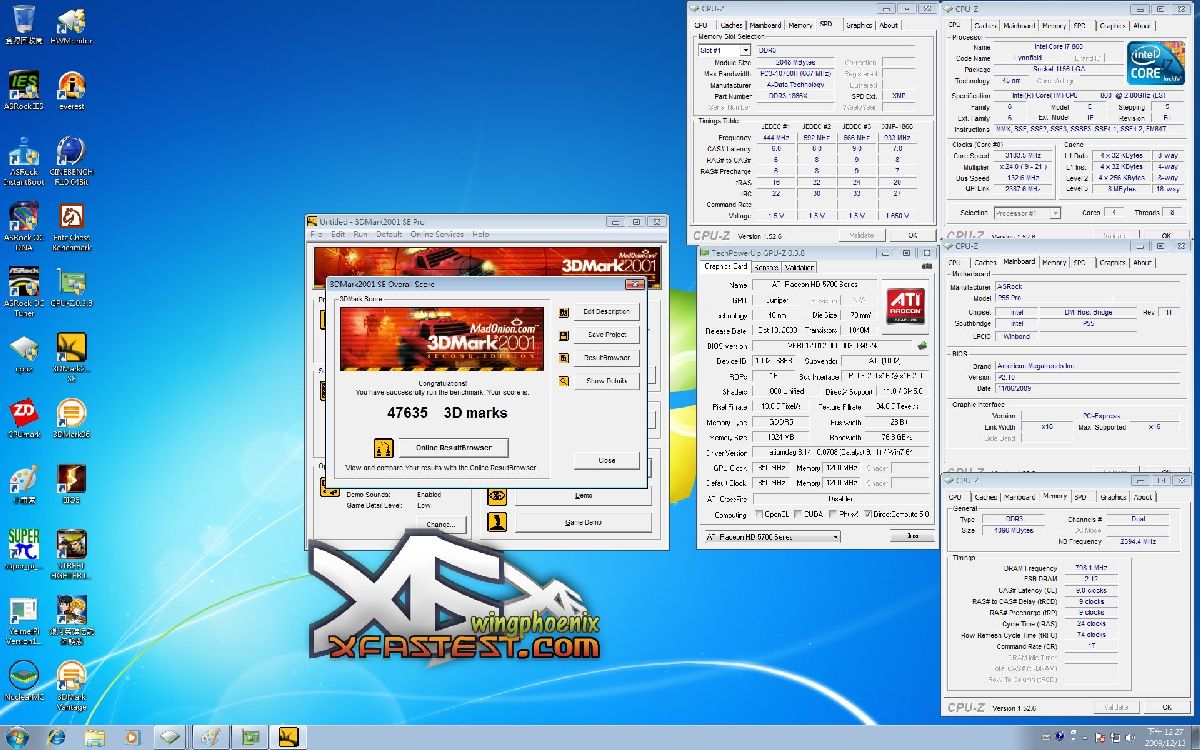Click the Close button in GPU-Z

(912, 536)
